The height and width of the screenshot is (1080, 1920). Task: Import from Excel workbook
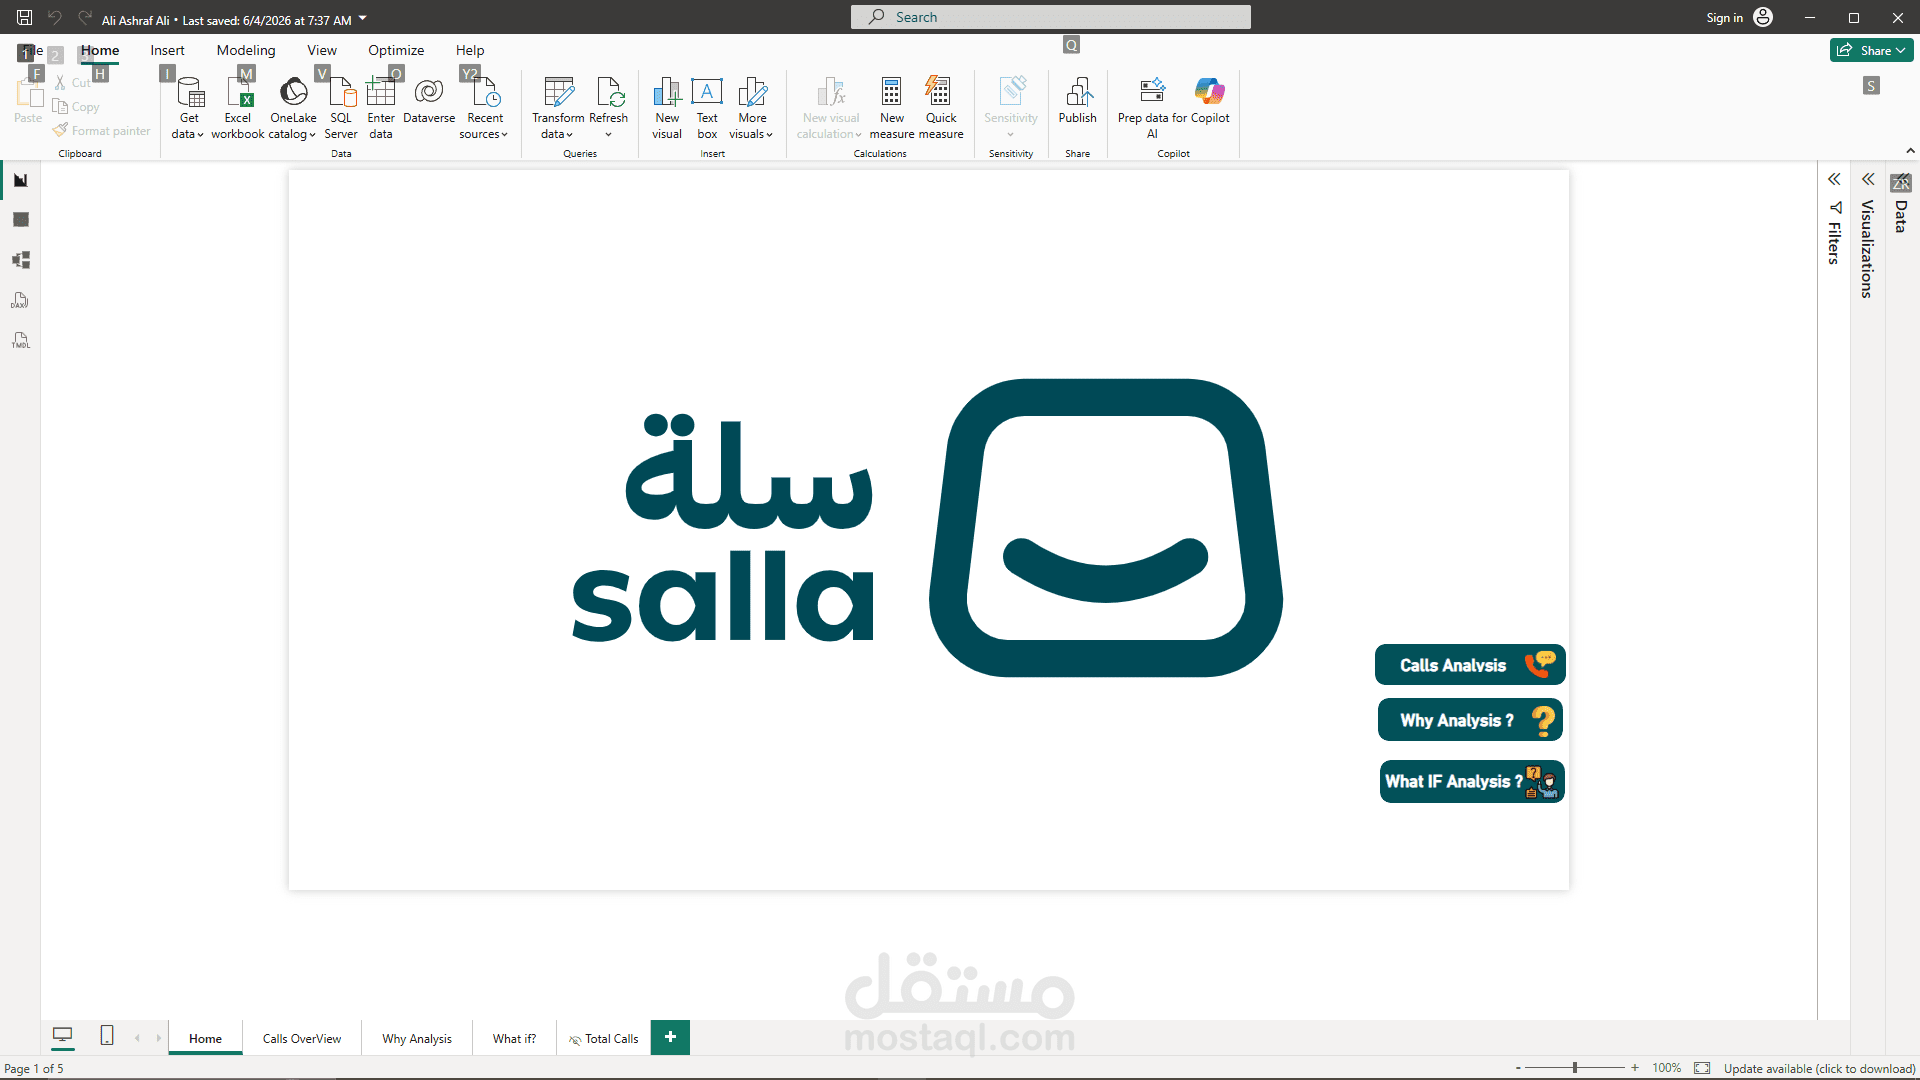238,108
